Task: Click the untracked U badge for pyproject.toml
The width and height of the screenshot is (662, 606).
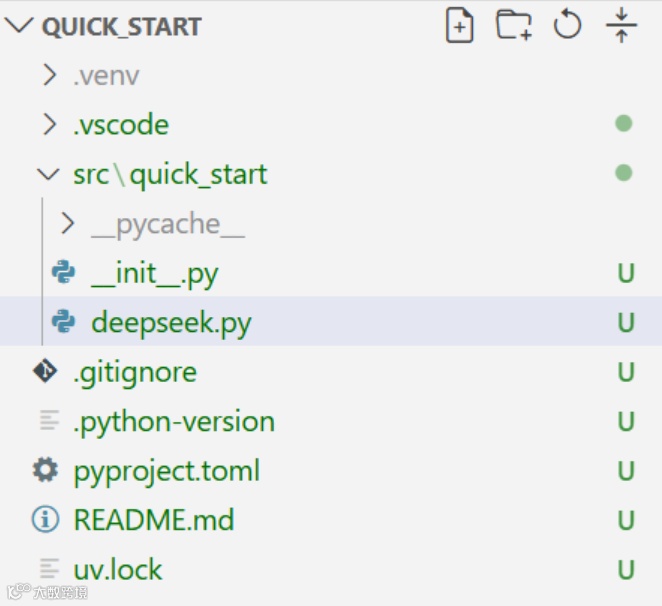Action: tap(626, 471)
